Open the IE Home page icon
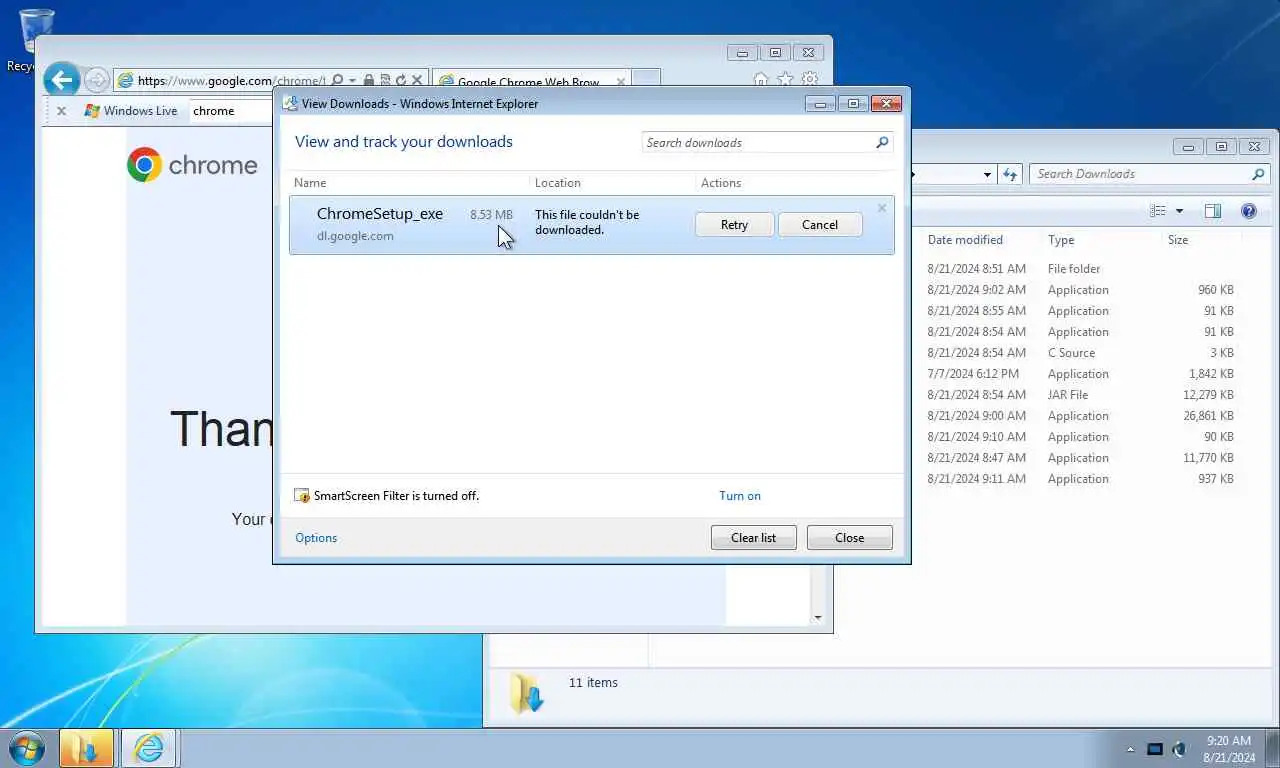1280x768 pixels. (x=761, y=80)
